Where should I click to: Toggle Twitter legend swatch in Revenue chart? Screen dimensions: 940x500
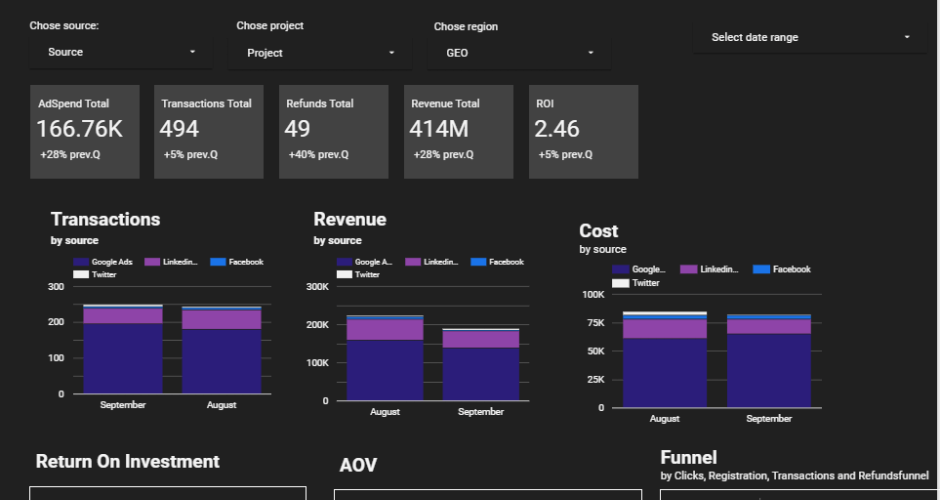[x=345, y=274]
